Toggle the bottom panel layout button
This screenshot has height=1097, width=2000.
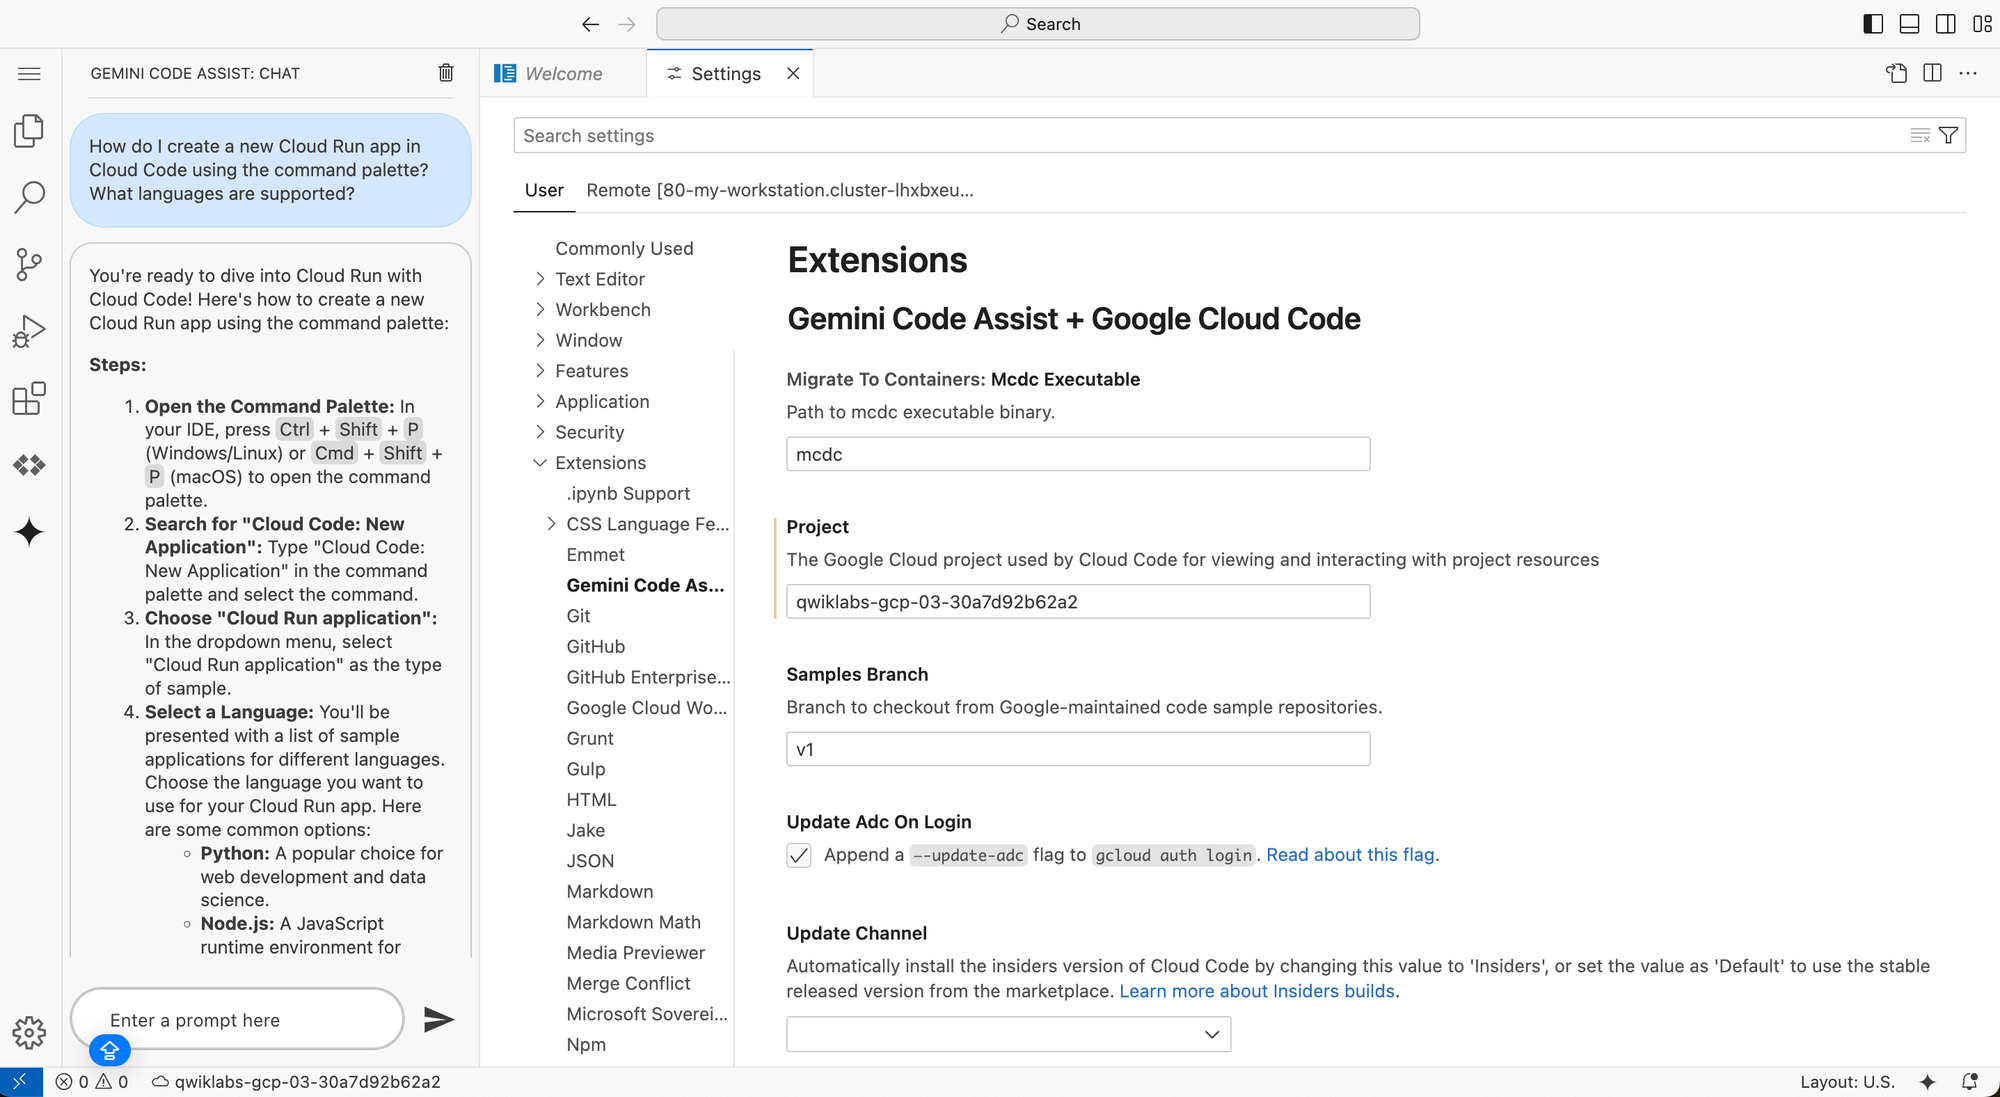point(1909,24)
